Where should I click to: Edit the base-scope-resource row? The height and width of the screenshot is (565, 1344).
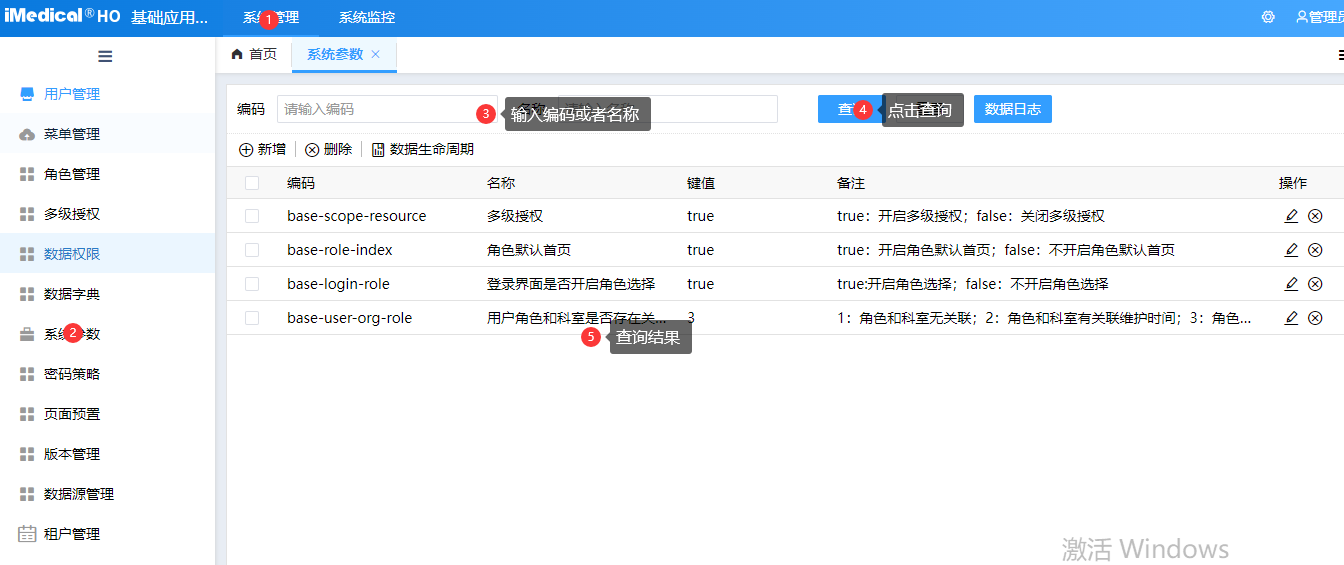(1291, 216)
